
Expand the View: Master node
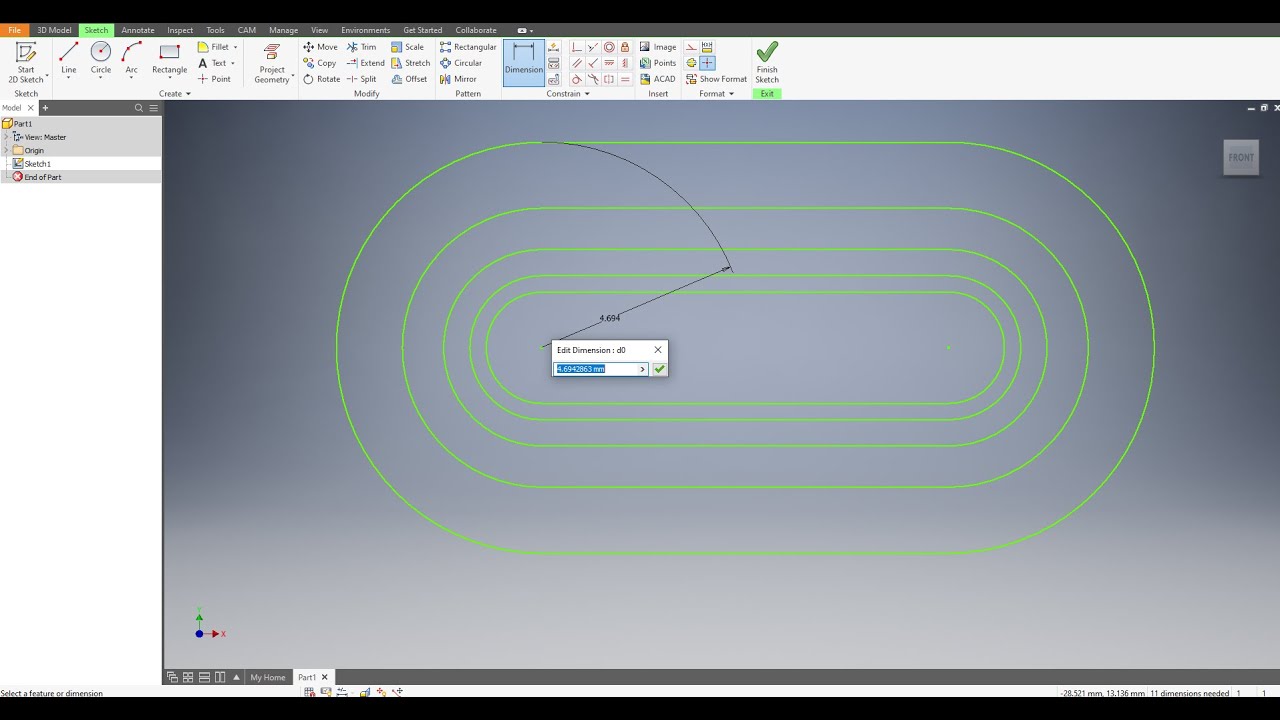(6, 137)
